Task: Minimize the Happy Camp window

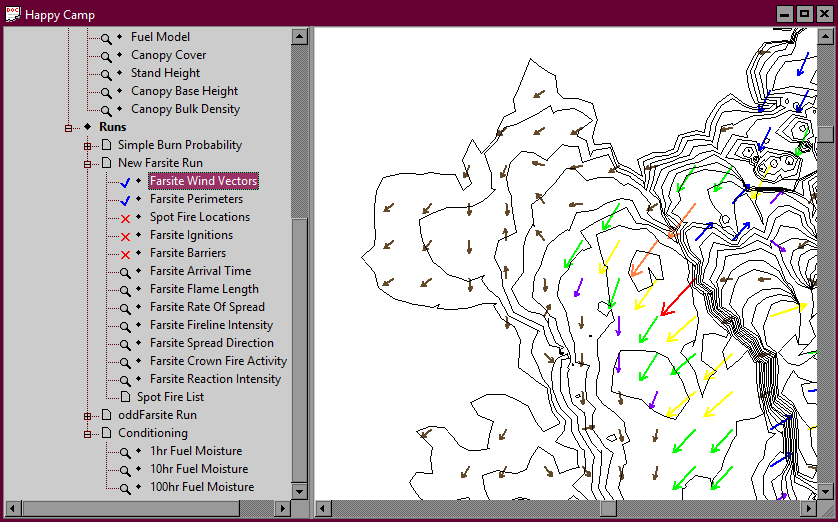Action: click(785, 14)
